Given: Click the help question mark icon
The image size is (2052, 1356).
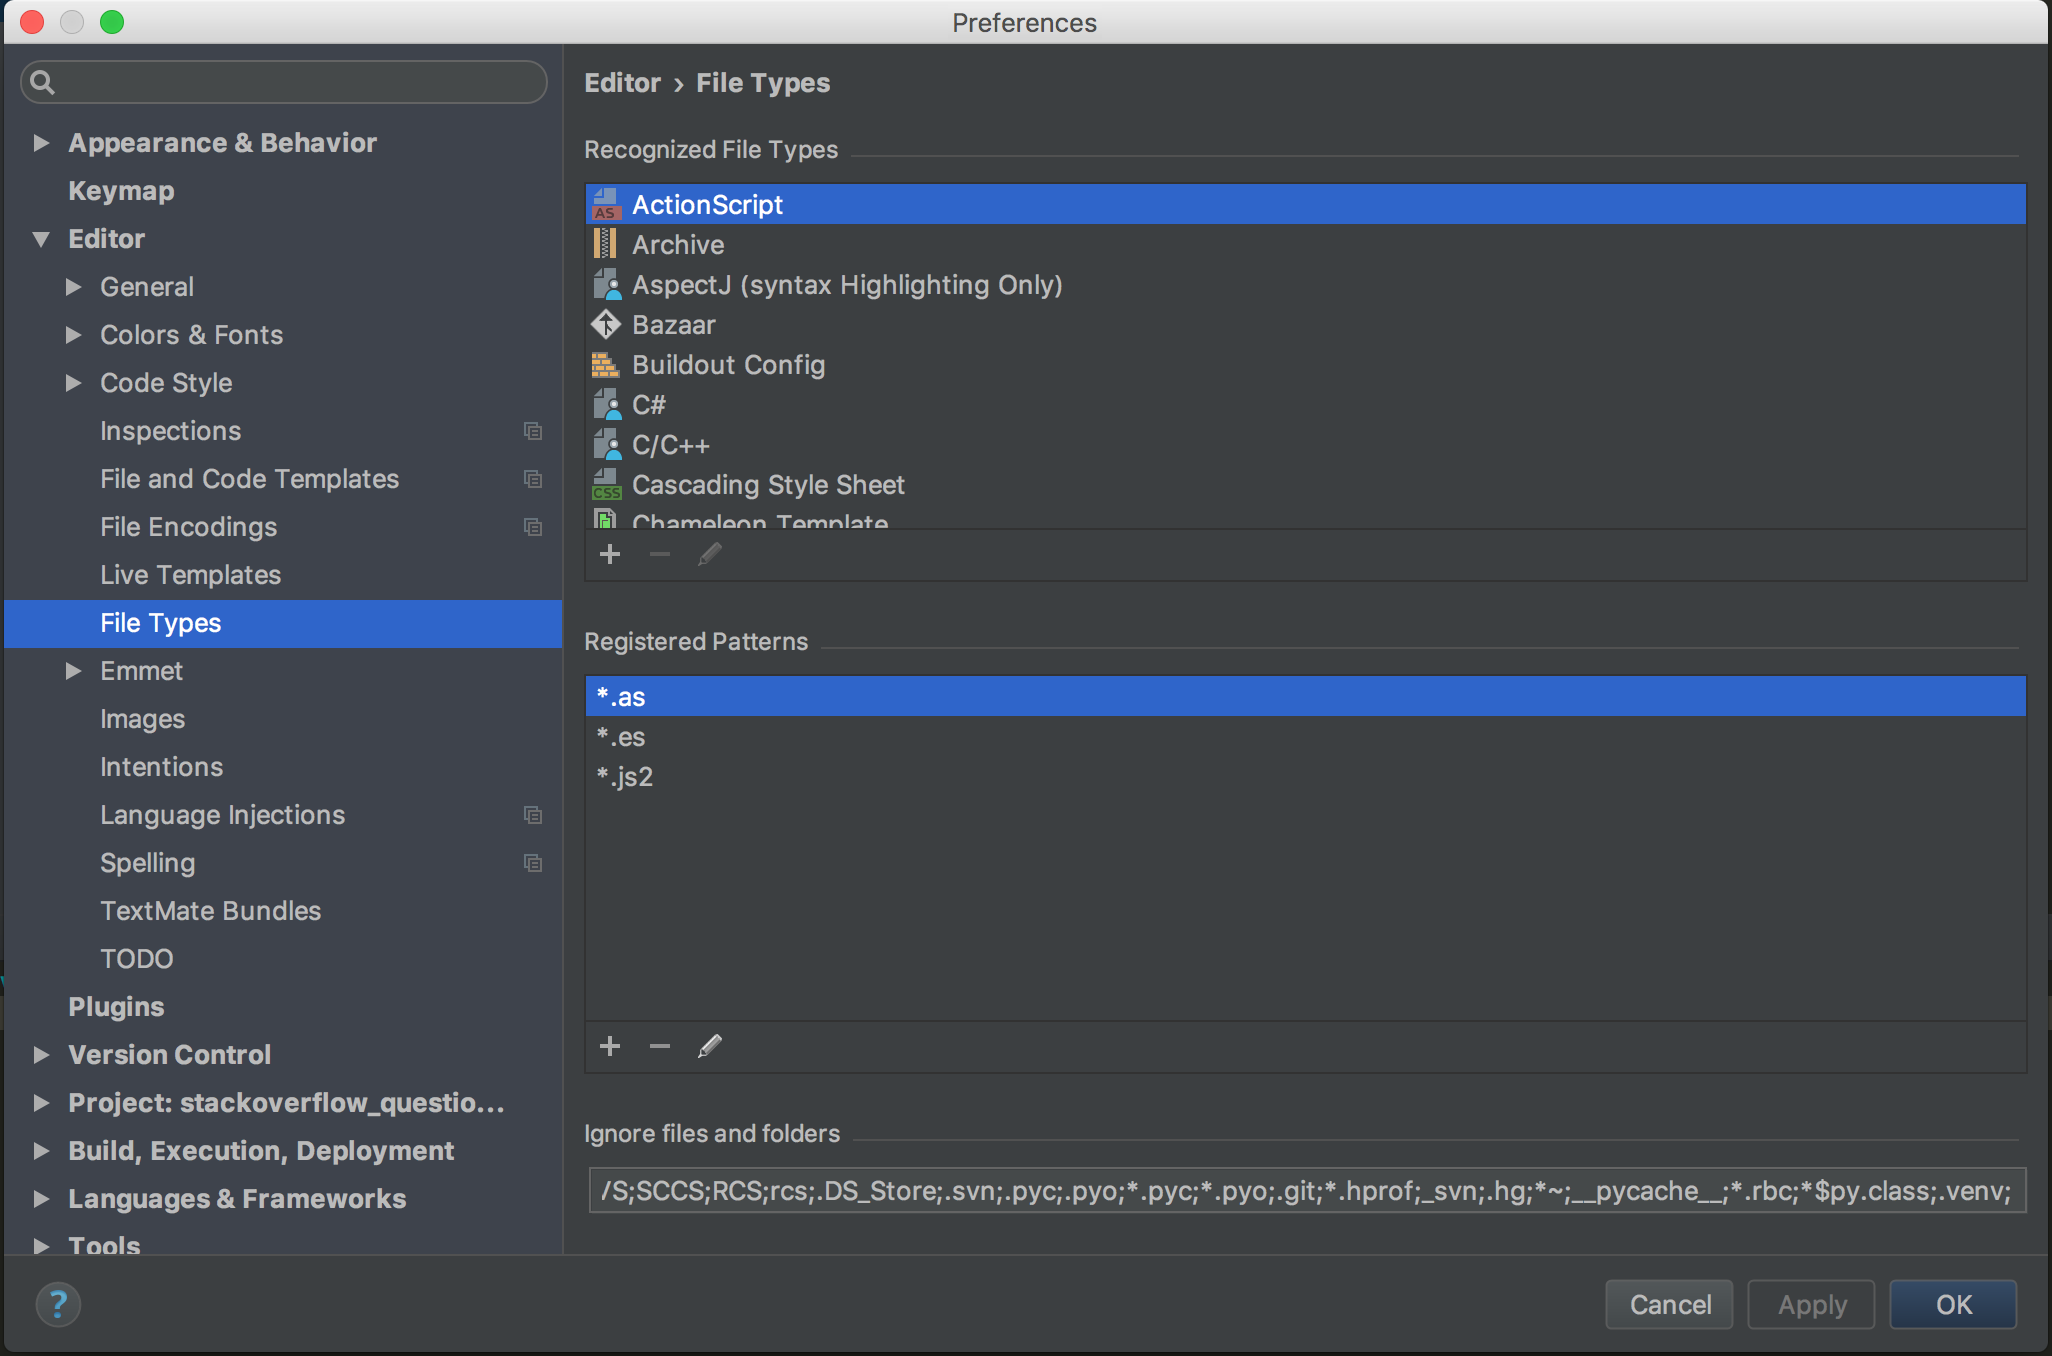Looking at the screenshot, I should 58,1304.
